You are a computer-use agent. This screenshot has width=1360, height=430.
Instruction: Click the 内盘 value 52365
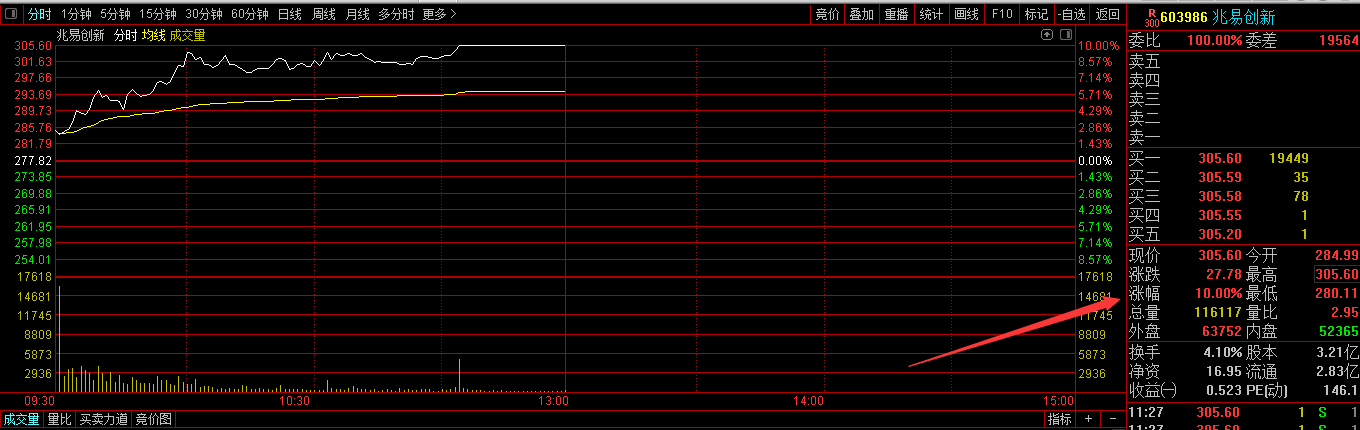(x=1338, y=331)
